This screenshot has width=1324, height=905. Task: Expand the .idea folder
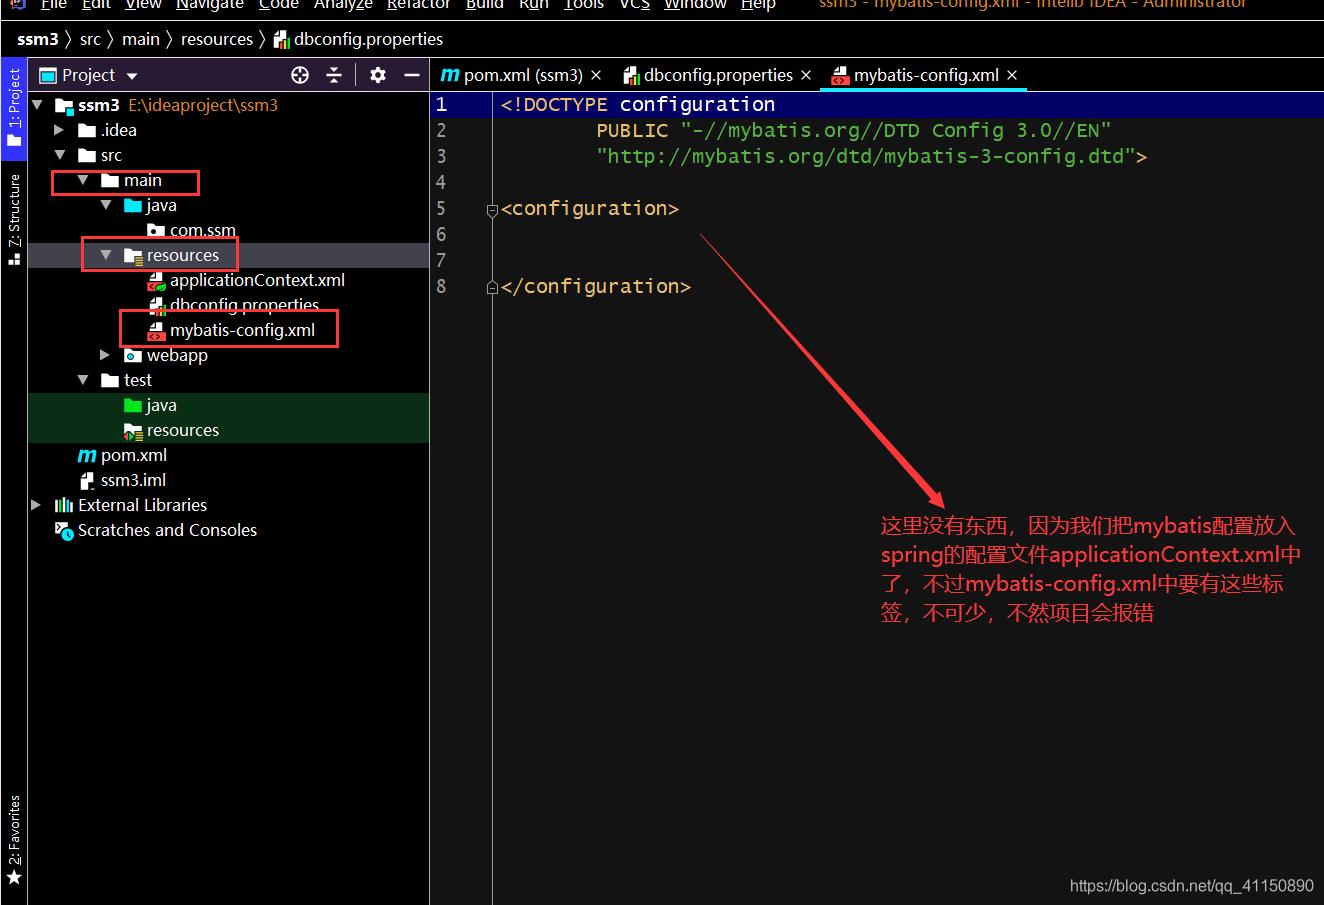pos(59,130)
